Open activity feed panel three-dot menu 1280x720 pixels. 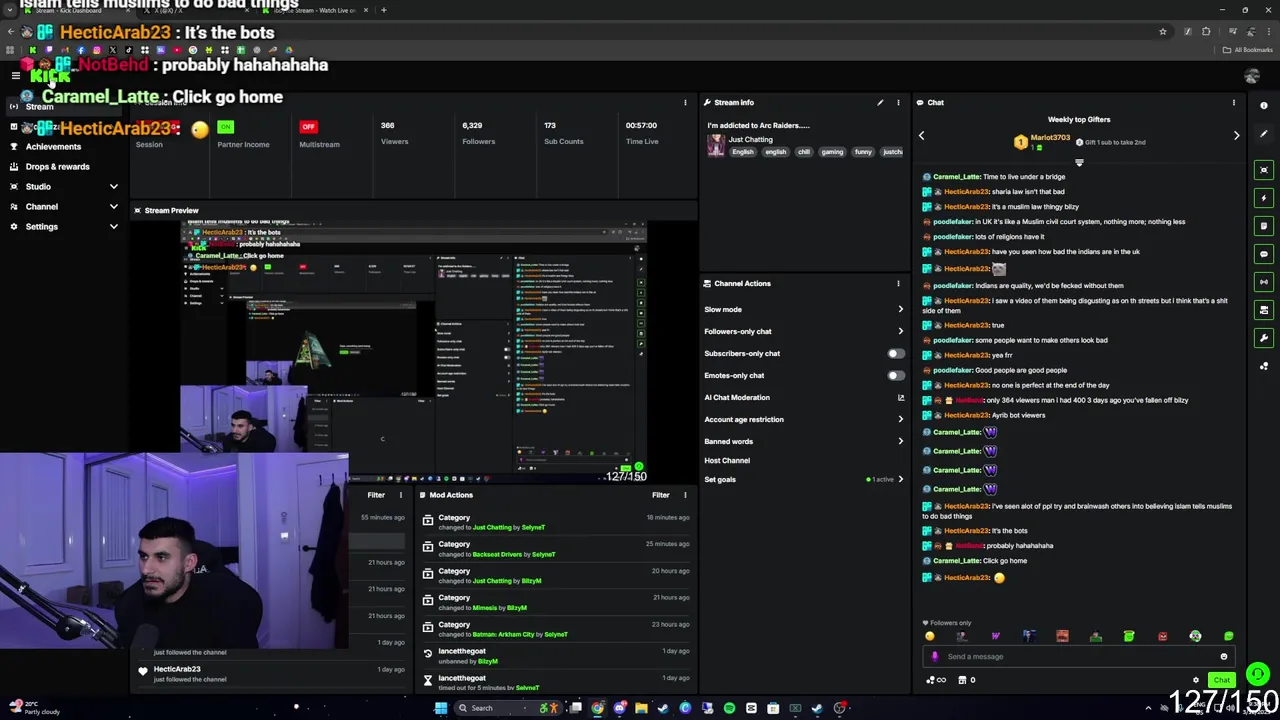click(401, 495)
